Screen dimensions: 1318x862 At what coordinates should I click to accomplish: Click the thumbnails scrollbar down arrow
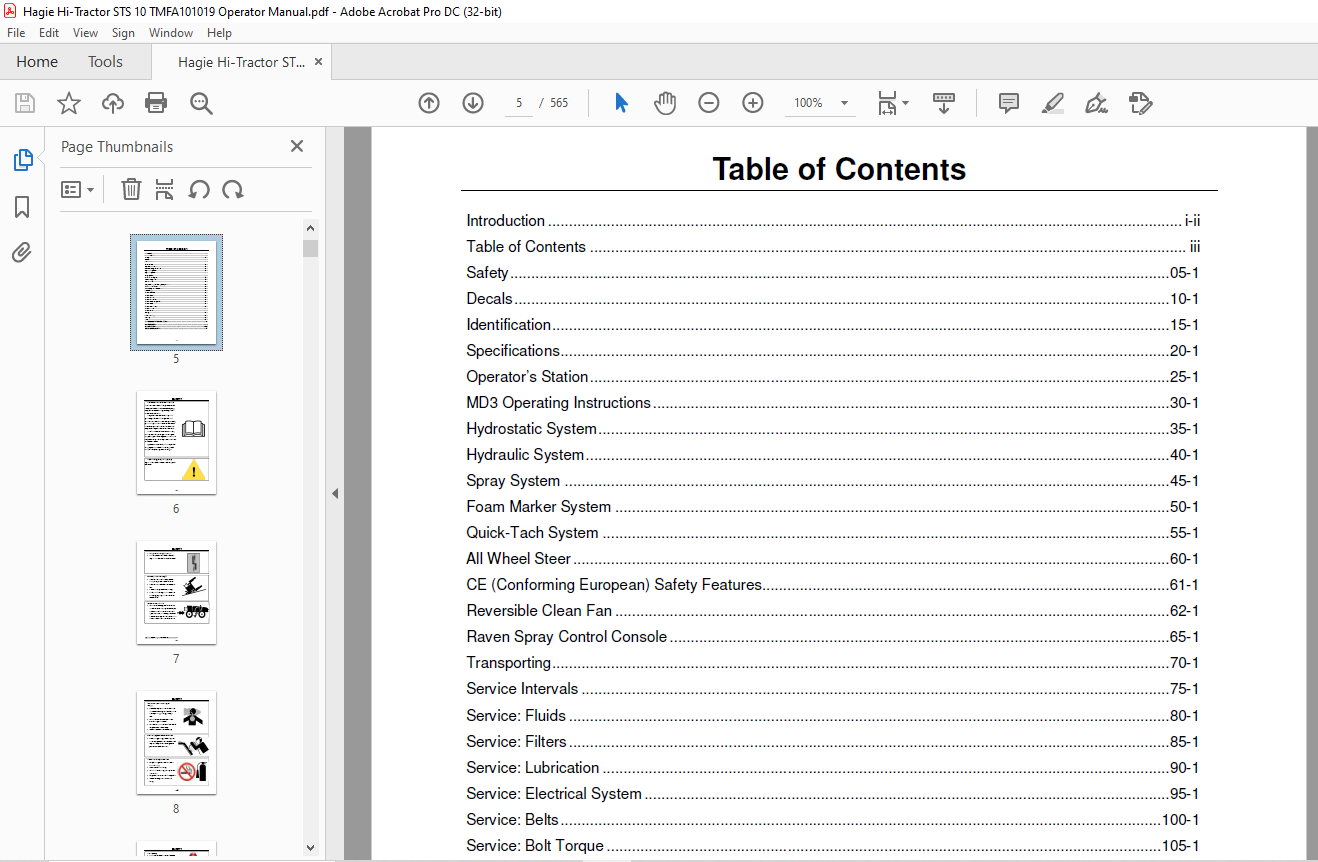pos(310,847)
